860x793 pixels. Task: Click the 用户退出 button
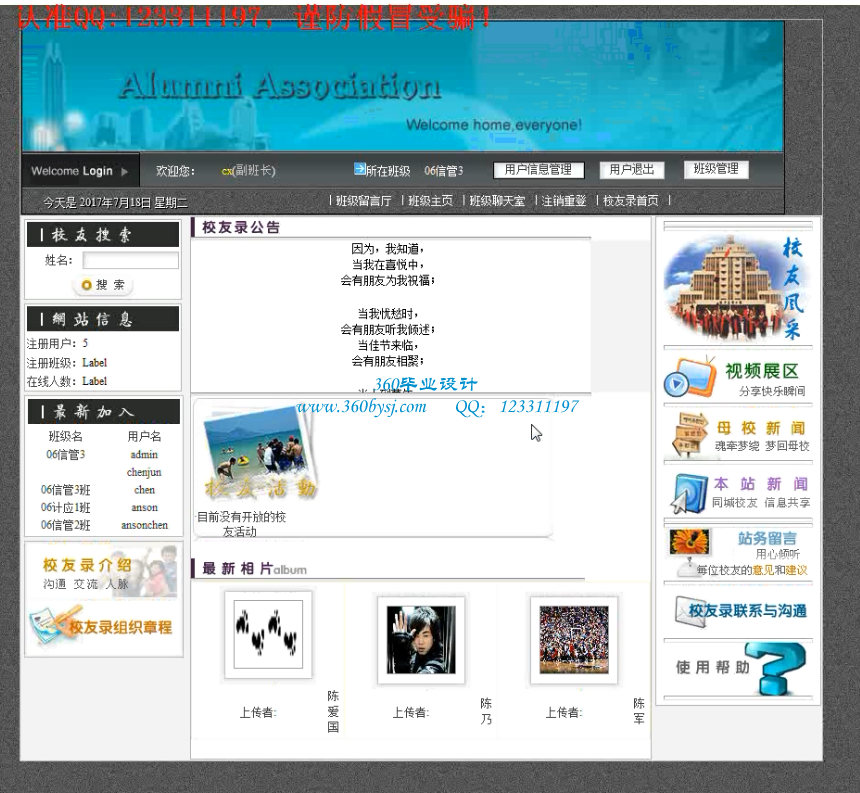tap(631, 169)
